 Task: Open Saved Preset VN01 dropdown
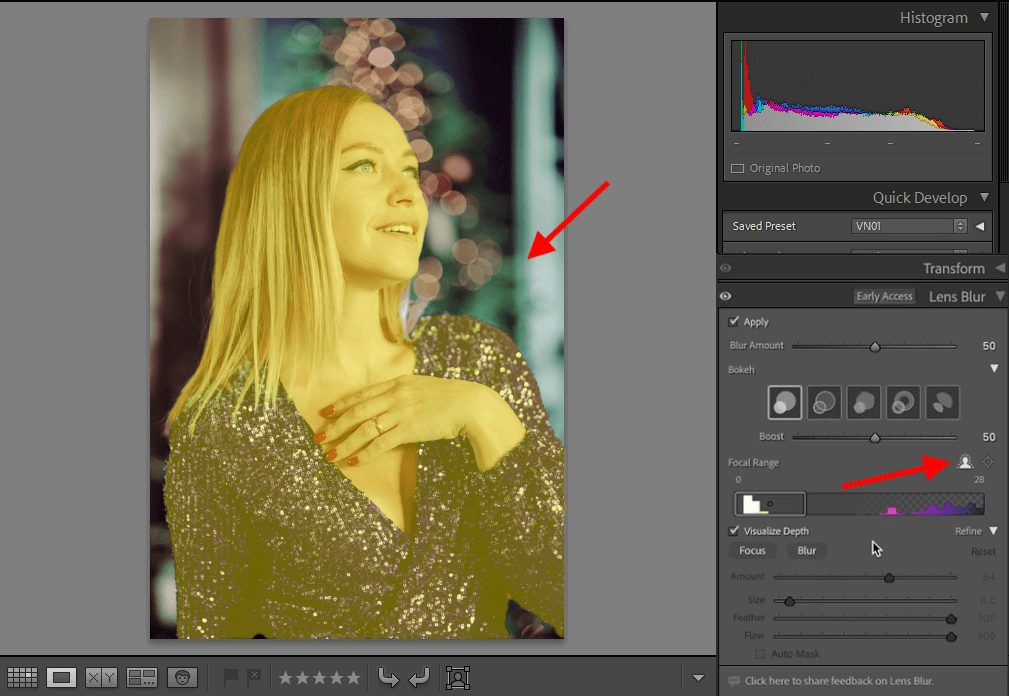click(x=909, y=226)
